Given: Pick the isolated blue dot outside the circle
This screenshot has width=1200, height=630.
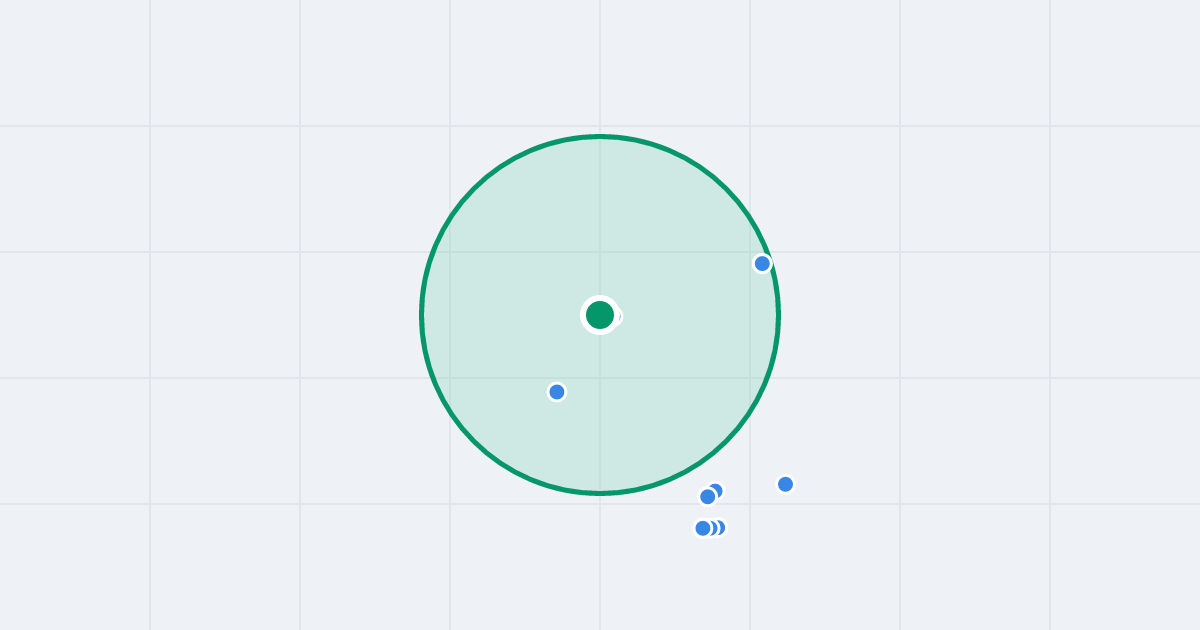Looking at the screenshot, I should tap(785, 484).
